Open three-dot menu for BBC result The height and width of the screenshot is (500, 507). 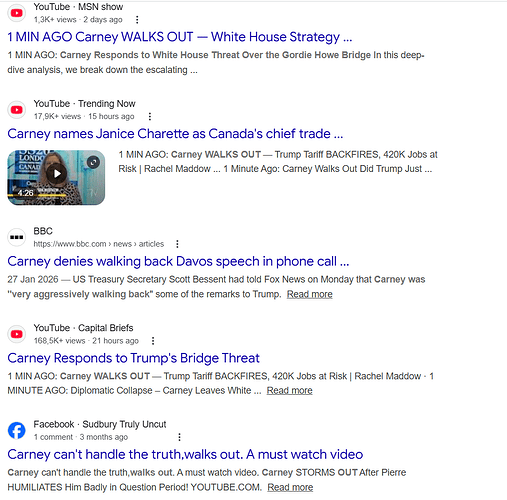[177, 244]
